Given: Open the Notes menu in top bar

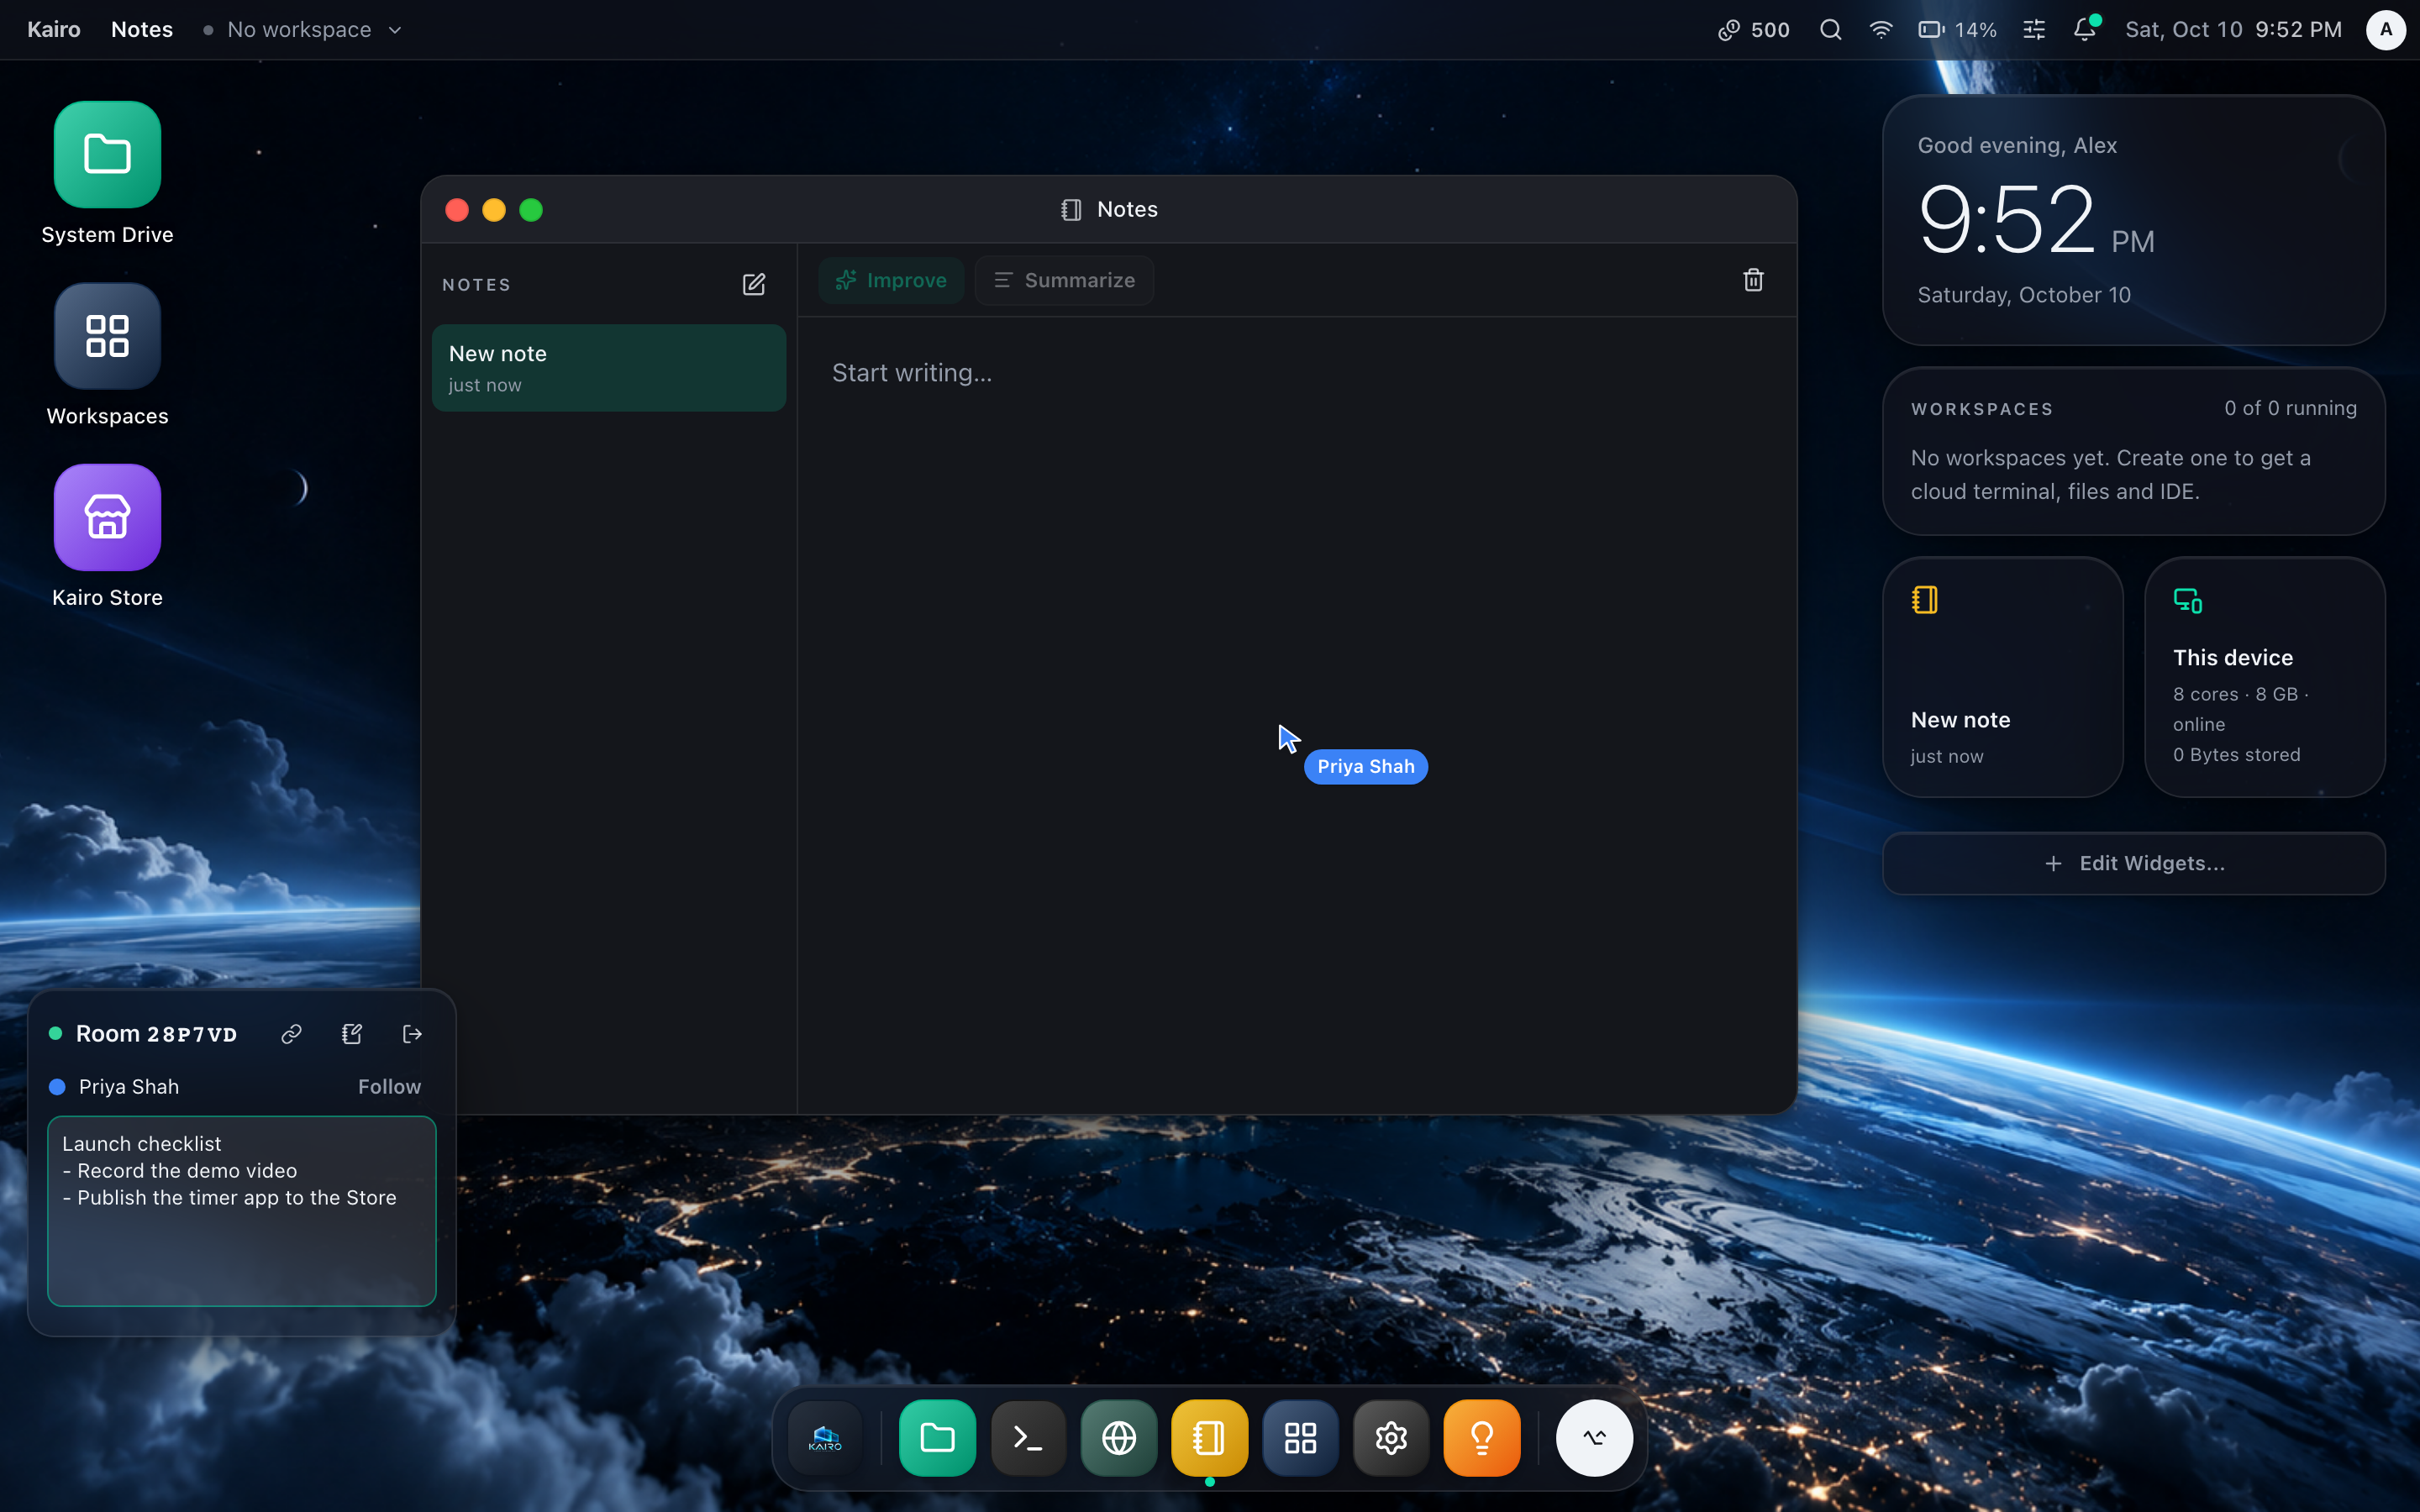Looking at the screenshot, I should tap(142, 30).
